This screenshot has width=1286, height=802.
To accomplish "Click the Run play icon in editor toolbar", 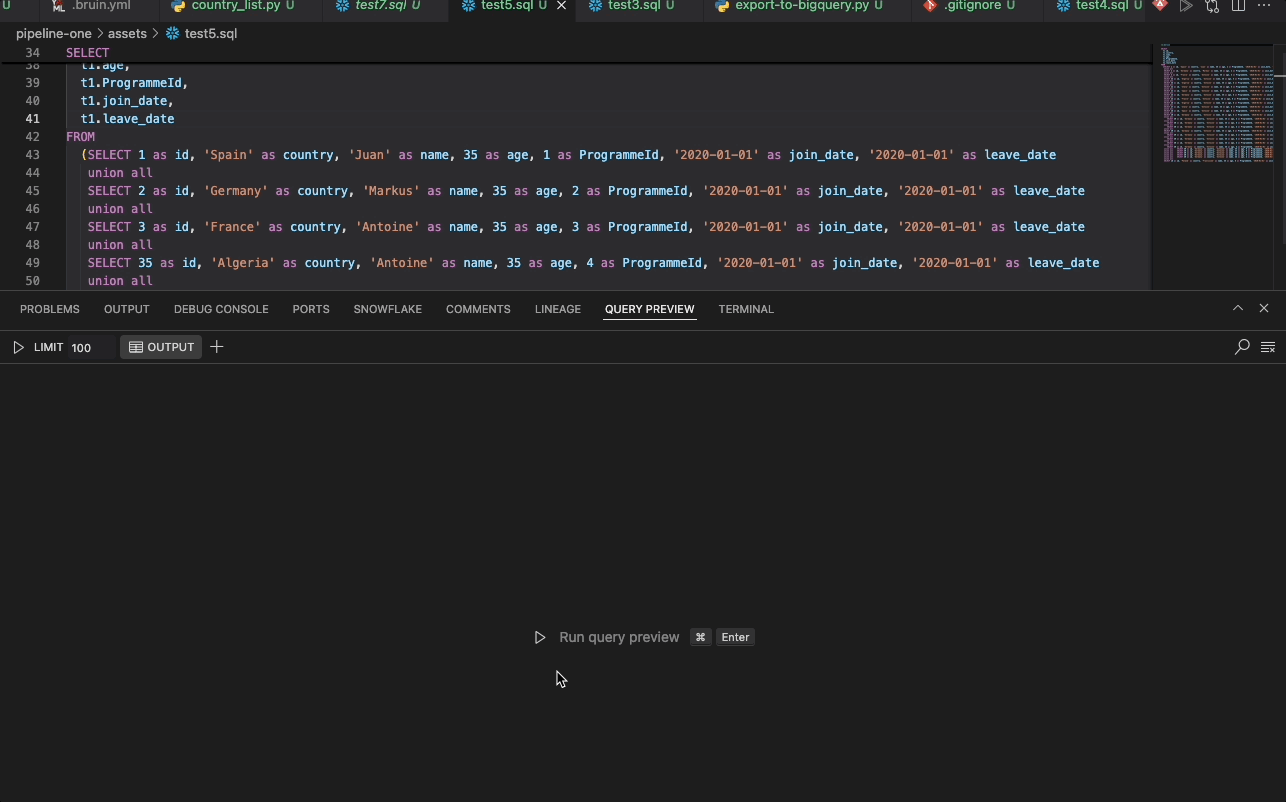I will [x=1186, y=6].
